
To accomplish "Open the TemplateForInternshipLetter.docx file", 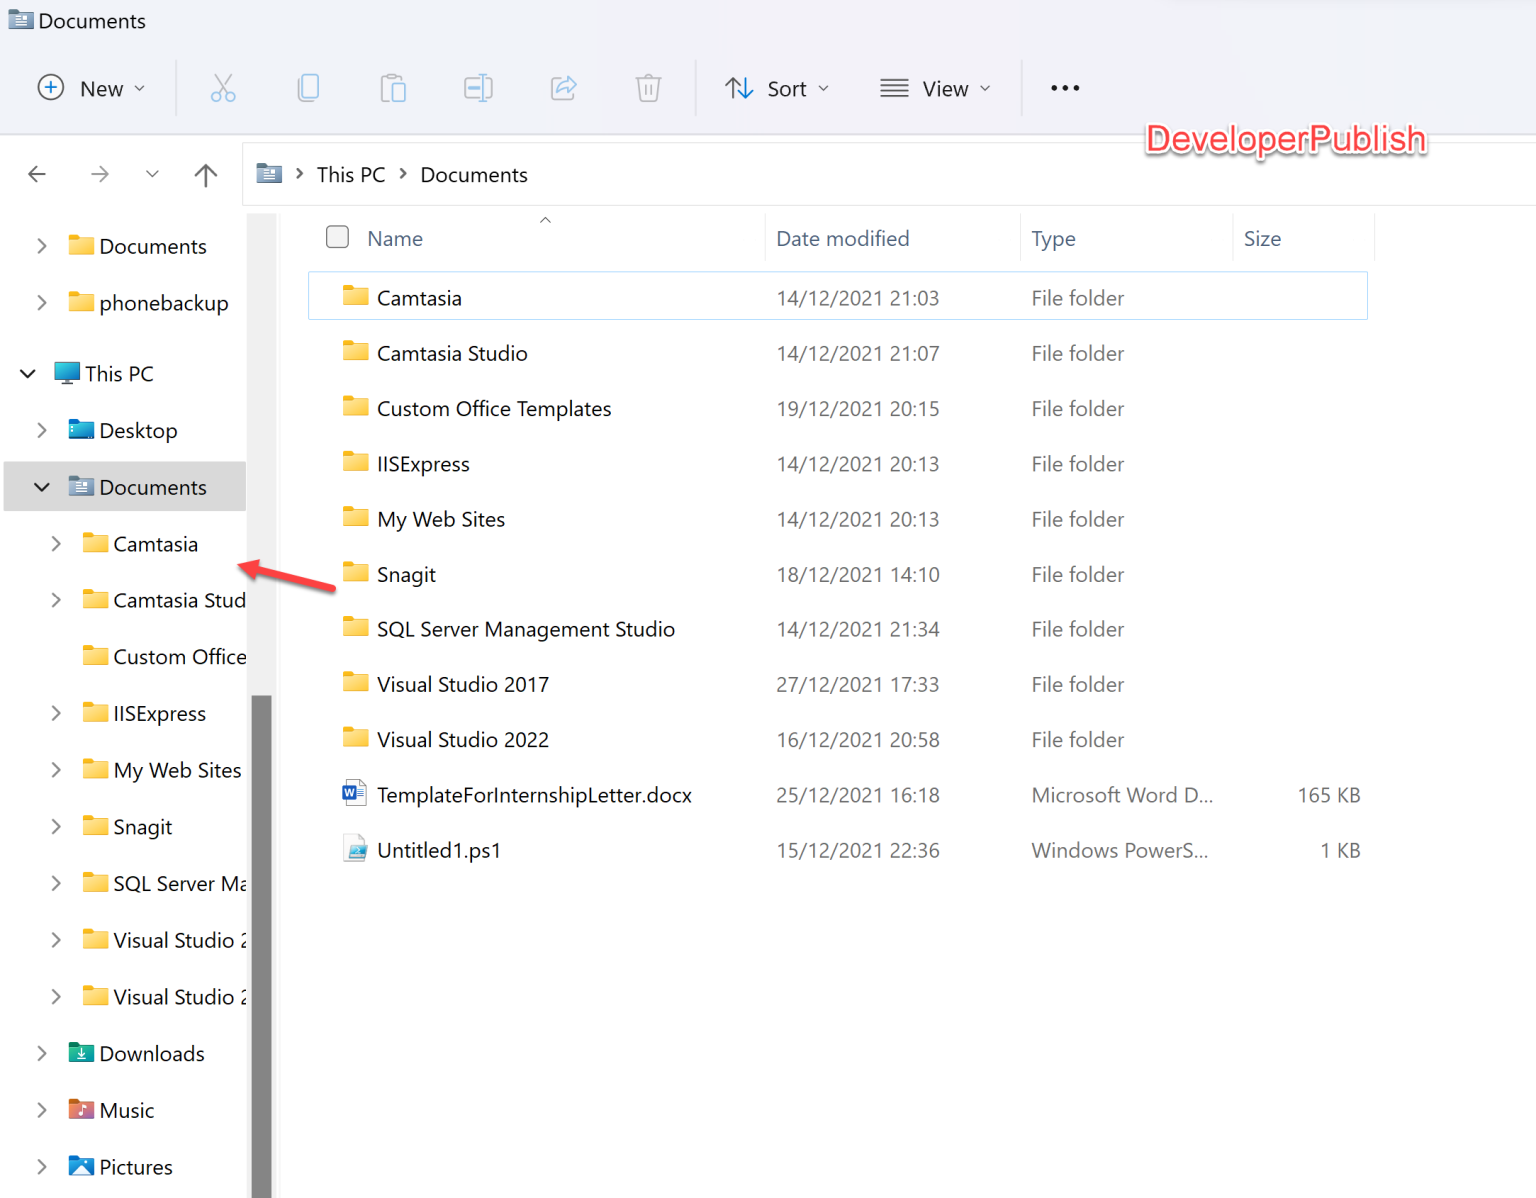I will [x=534, y=794].
